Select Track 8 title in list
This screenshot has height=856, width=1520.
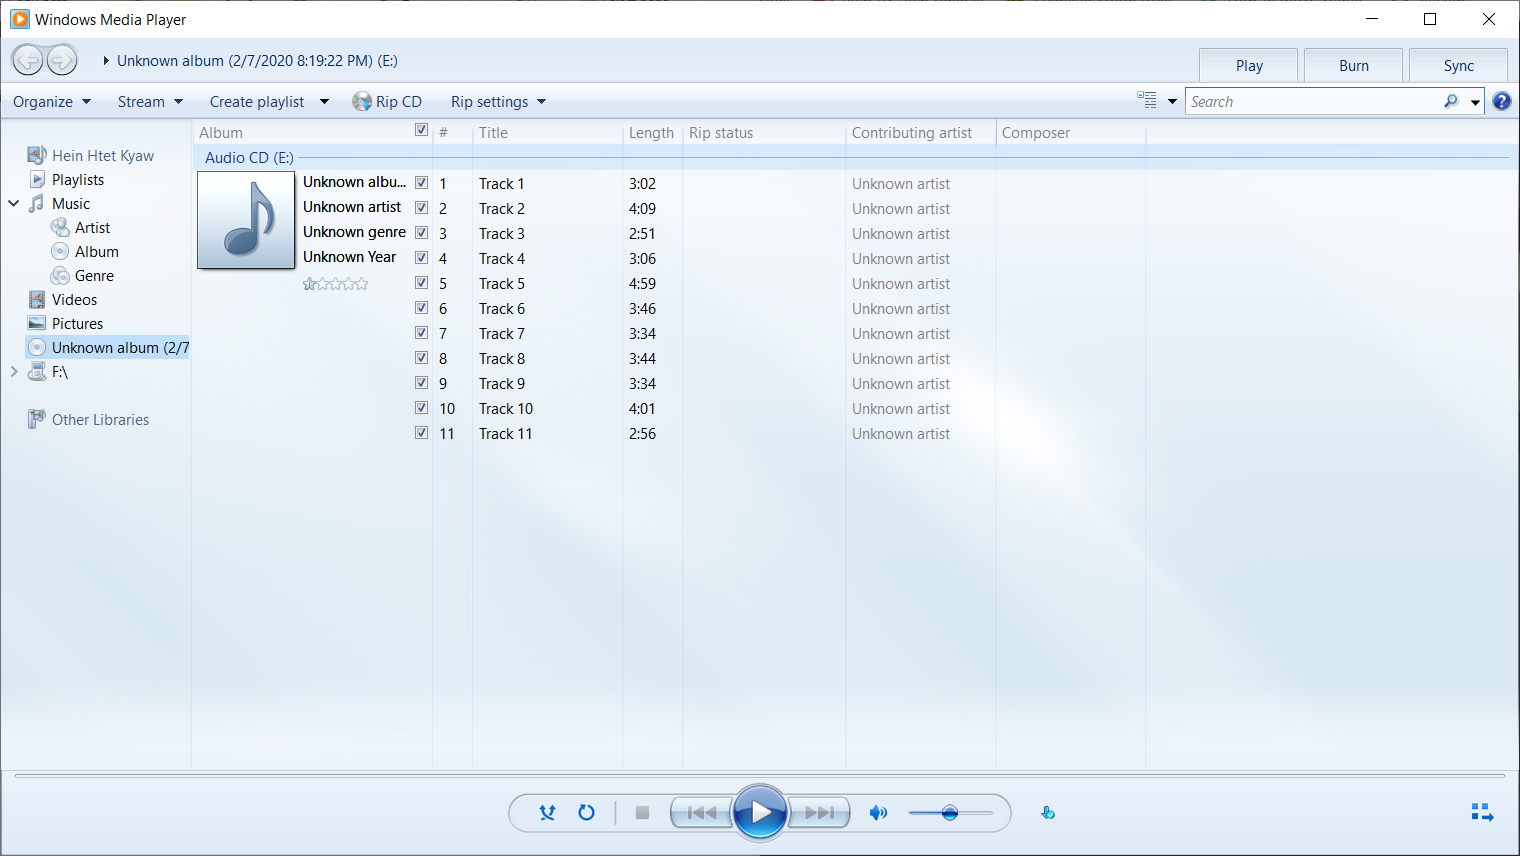[502, 359]
